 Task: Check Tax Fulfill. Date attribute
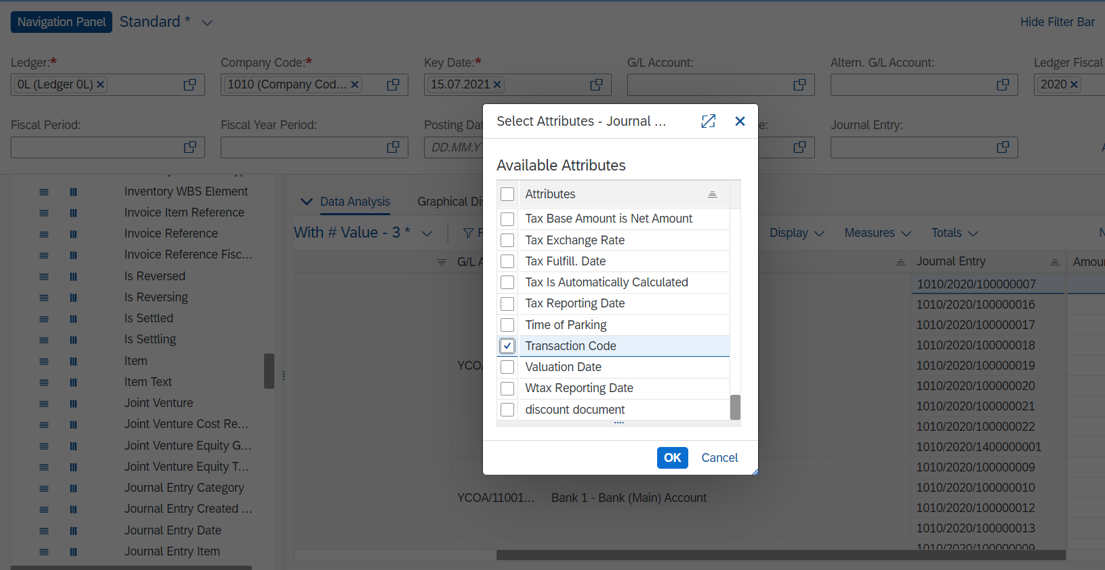pos(507,261)
